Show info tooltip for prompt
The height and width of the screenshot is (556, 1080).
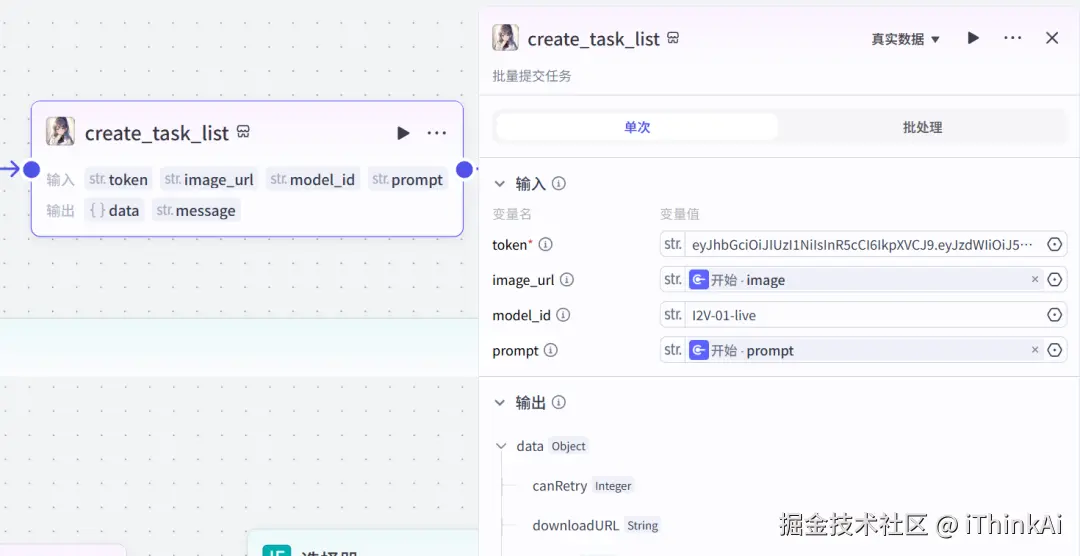(x=550, y=350)
